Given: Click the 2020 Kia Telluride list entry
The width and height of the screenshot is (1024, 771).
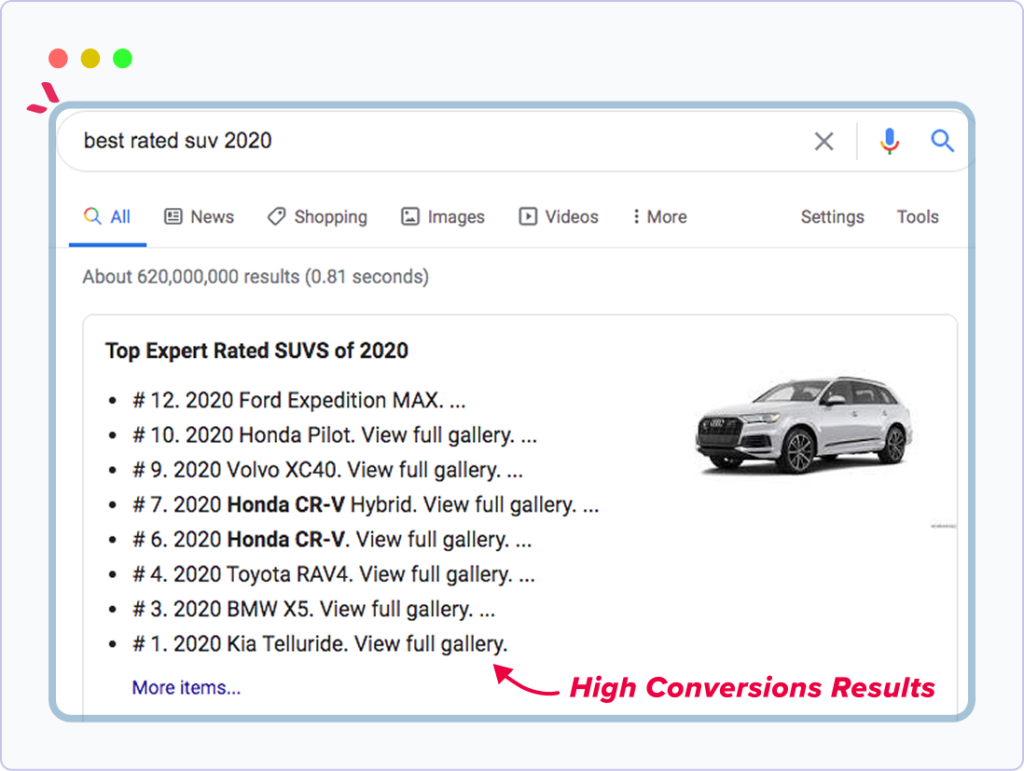Looking at the screenshot, I should 320,644.
